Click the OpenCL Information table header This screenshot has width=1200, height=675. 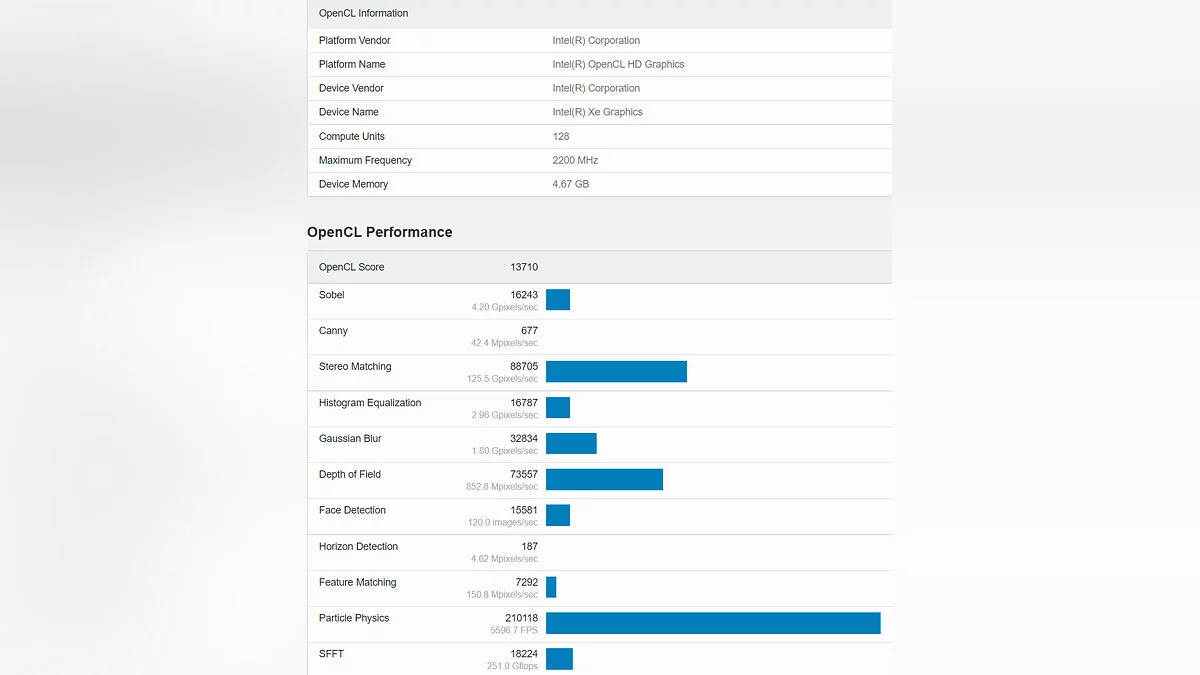click(x=363, y=13)
